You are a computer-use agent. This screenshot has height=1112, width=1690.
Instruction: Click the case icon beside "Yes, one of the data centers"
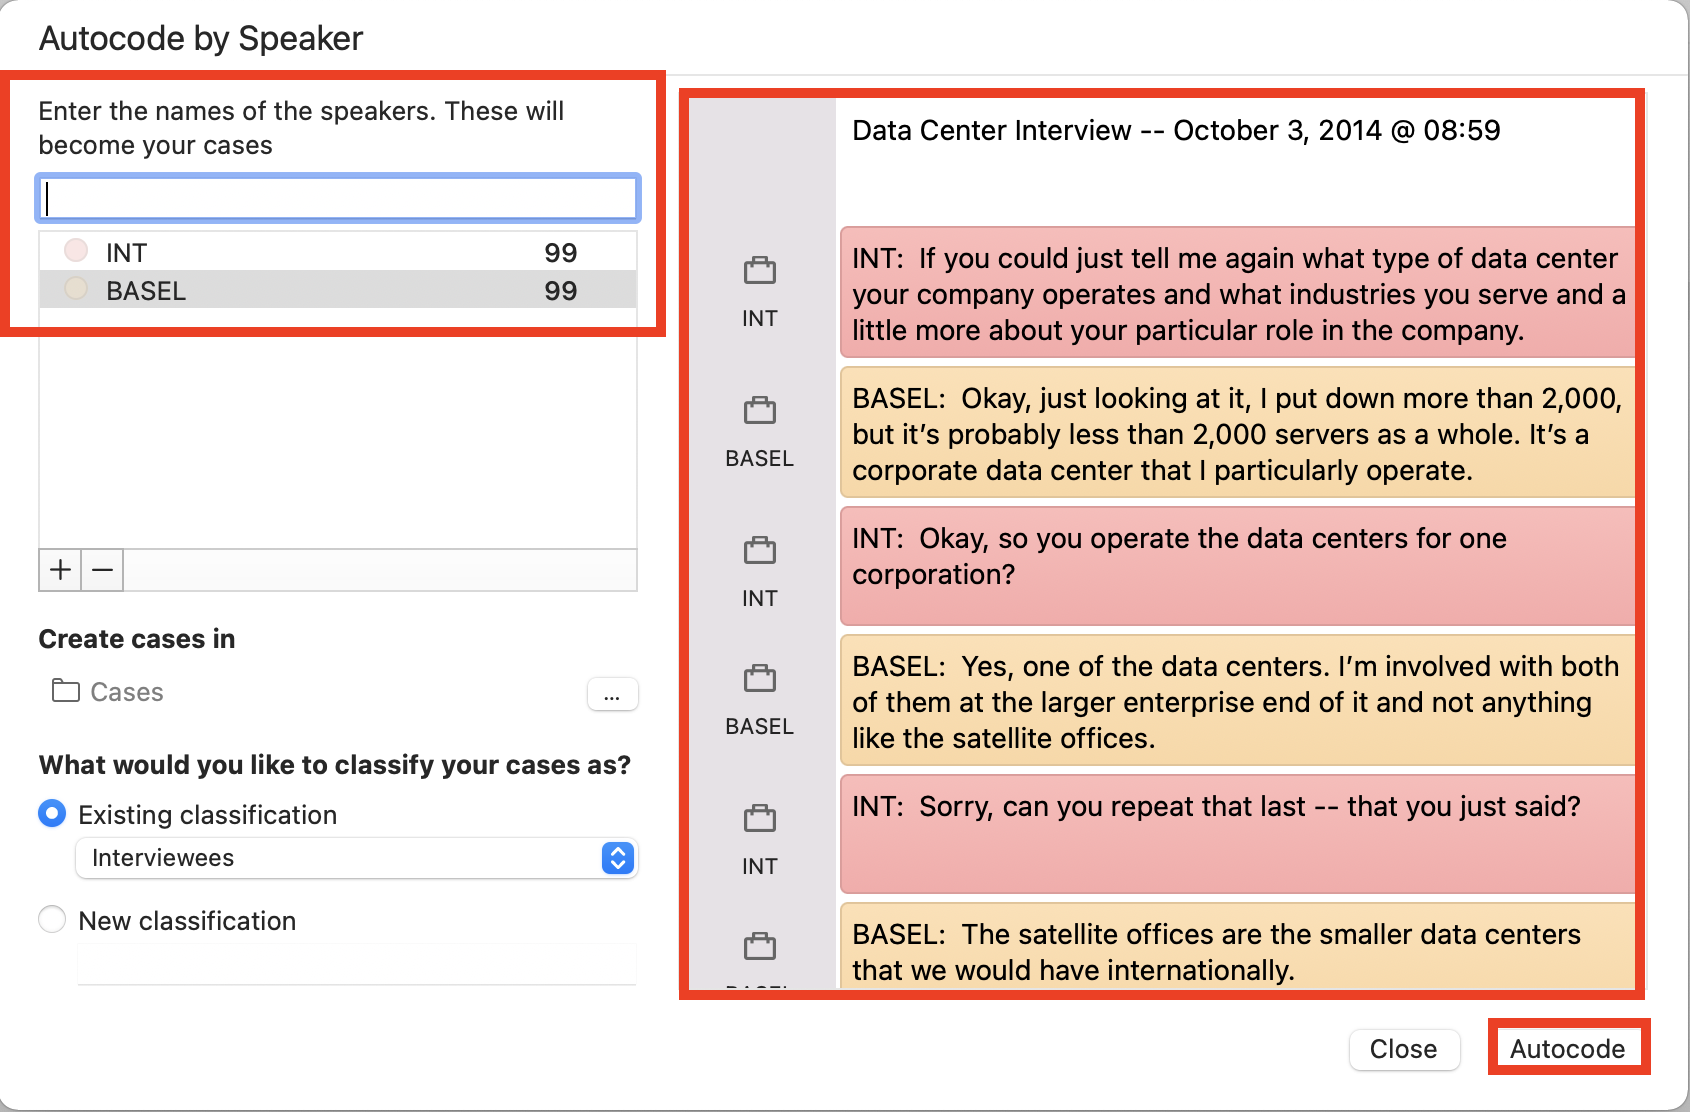point(760,678)
